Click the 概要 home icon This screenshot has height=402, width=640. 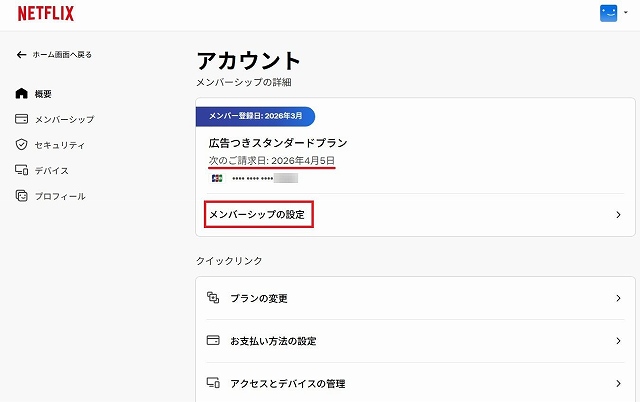tap(21, 94)
